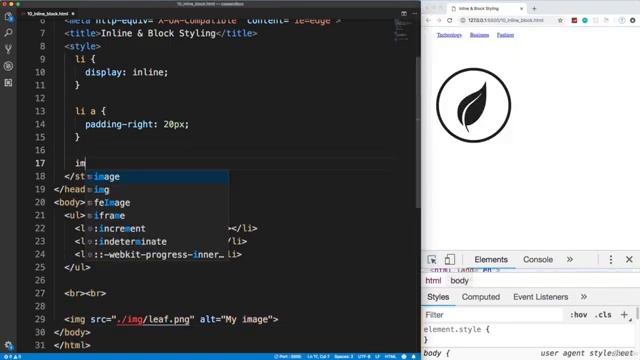Screen dimensions: 640x360
Task: Open a new browser tab with plus
Action: coord(534,9)
